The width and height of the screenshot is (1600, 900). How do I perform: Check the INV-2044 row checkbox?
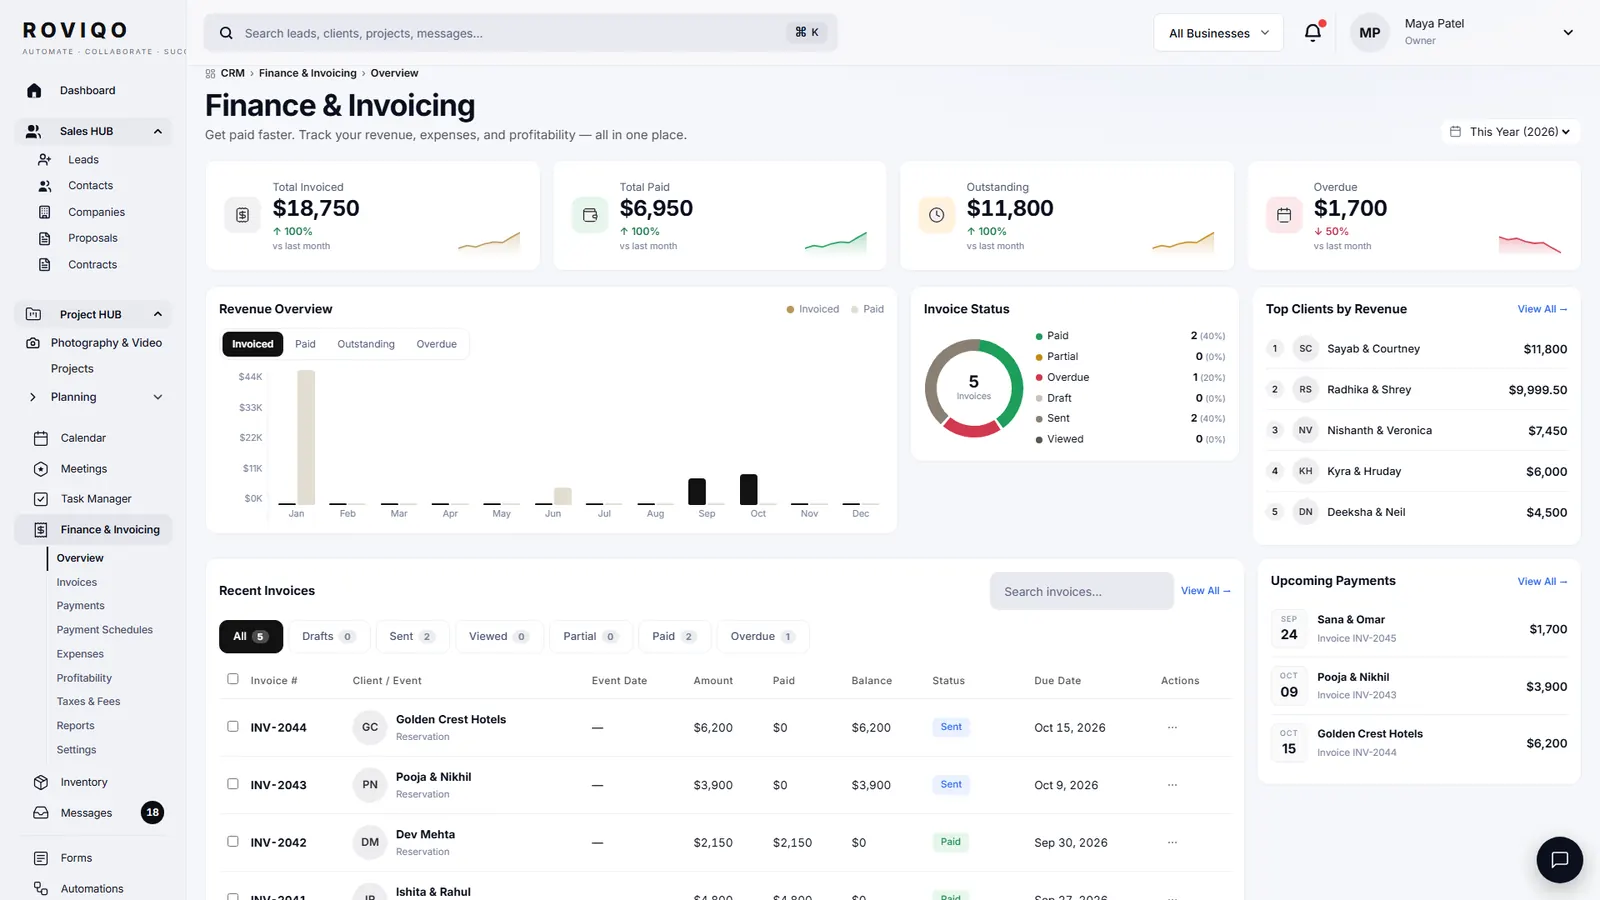pyautogui.click(x=233, y=726)
